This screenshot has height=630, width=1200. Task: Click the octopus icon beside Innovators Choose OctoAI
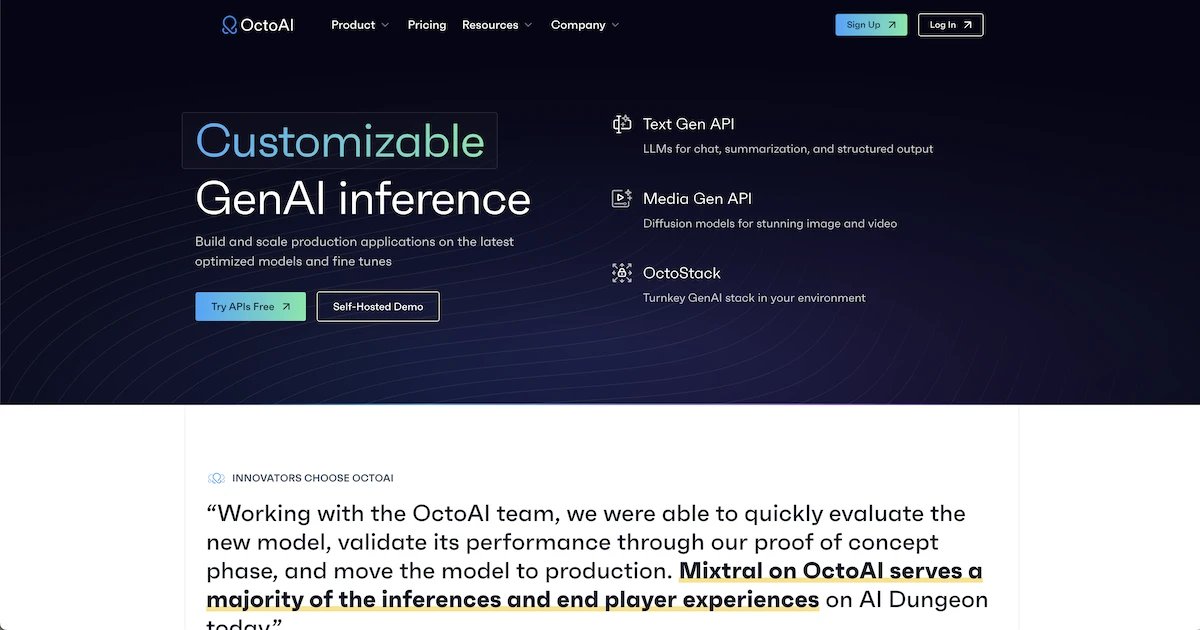coord(214,478)
